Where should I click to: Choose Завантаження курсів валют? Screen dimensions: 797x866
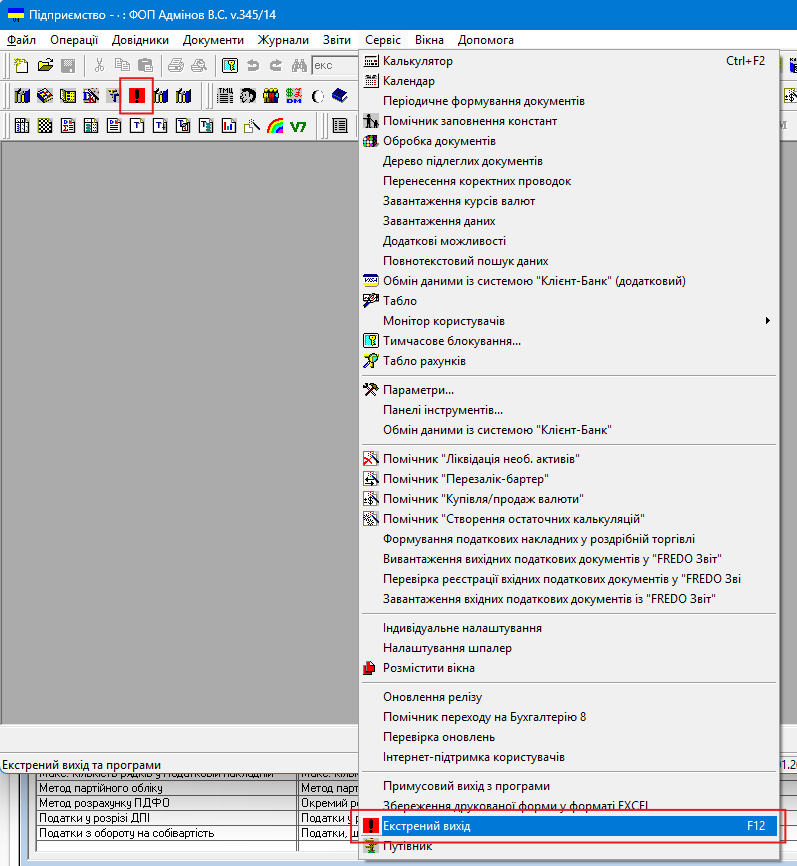pos(458,201)
